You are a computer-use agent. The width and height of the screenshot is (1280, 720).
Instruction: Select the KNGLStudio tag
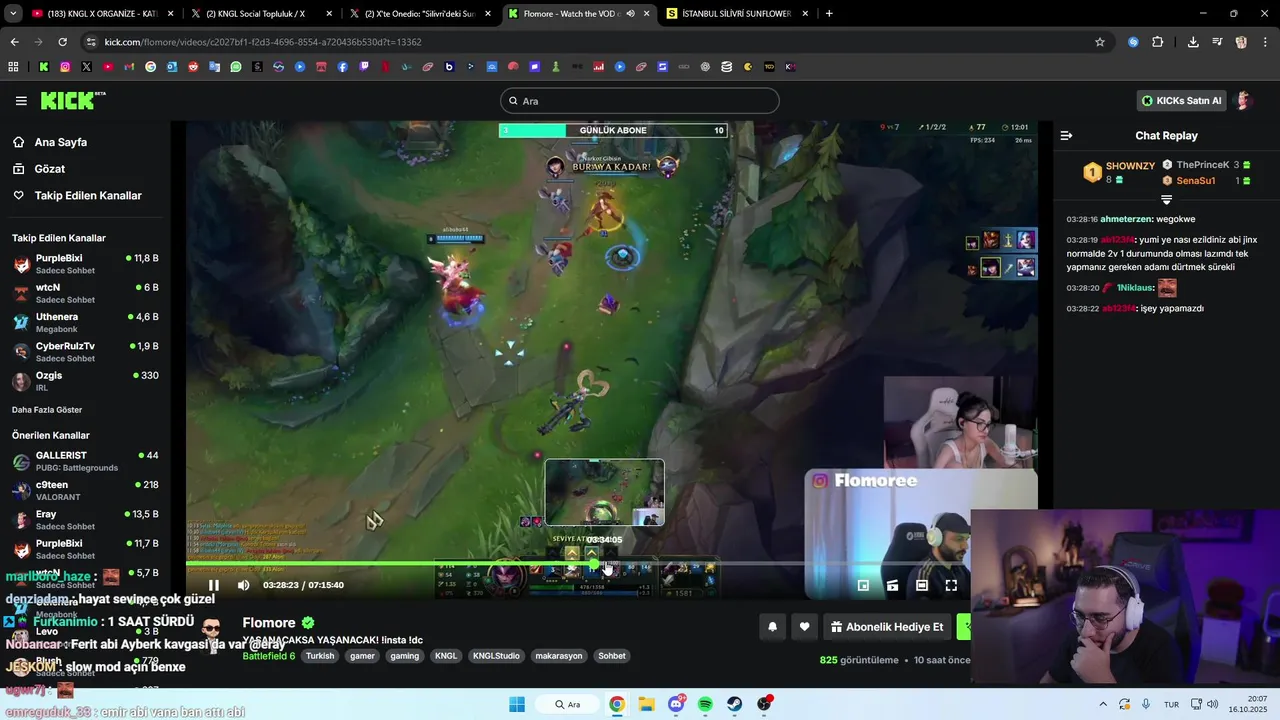coord(497,656)
